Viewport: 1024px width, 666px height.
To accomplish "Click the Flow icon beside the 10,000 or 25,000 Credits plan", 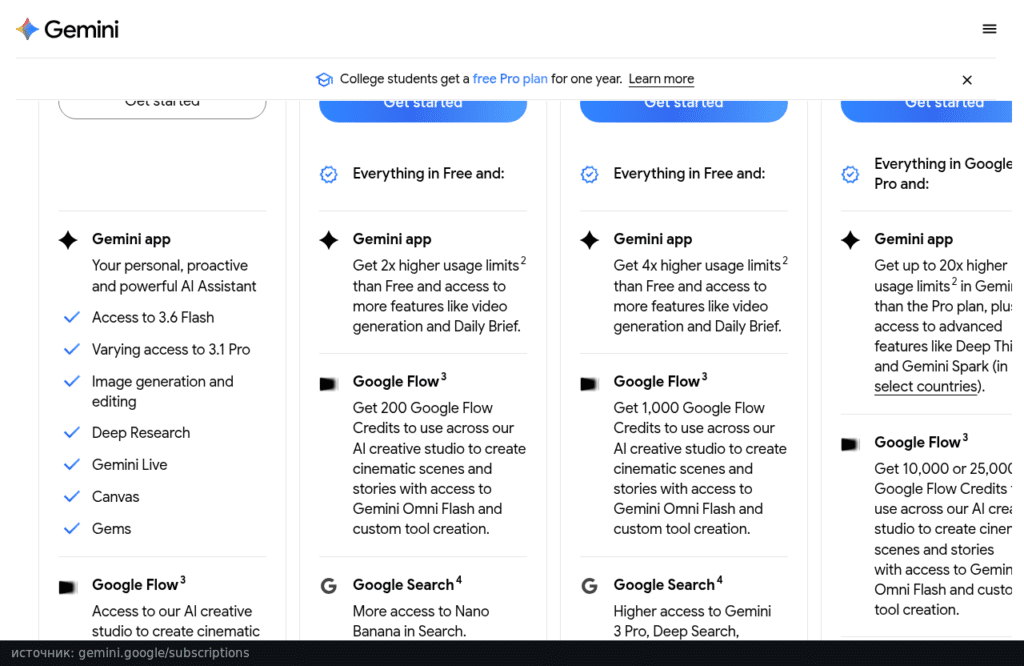I will pos(850,444).
